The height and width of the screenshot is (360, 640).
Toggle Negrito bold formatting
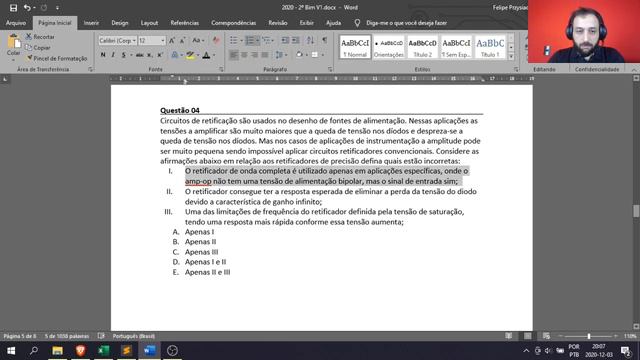(103, 55)
